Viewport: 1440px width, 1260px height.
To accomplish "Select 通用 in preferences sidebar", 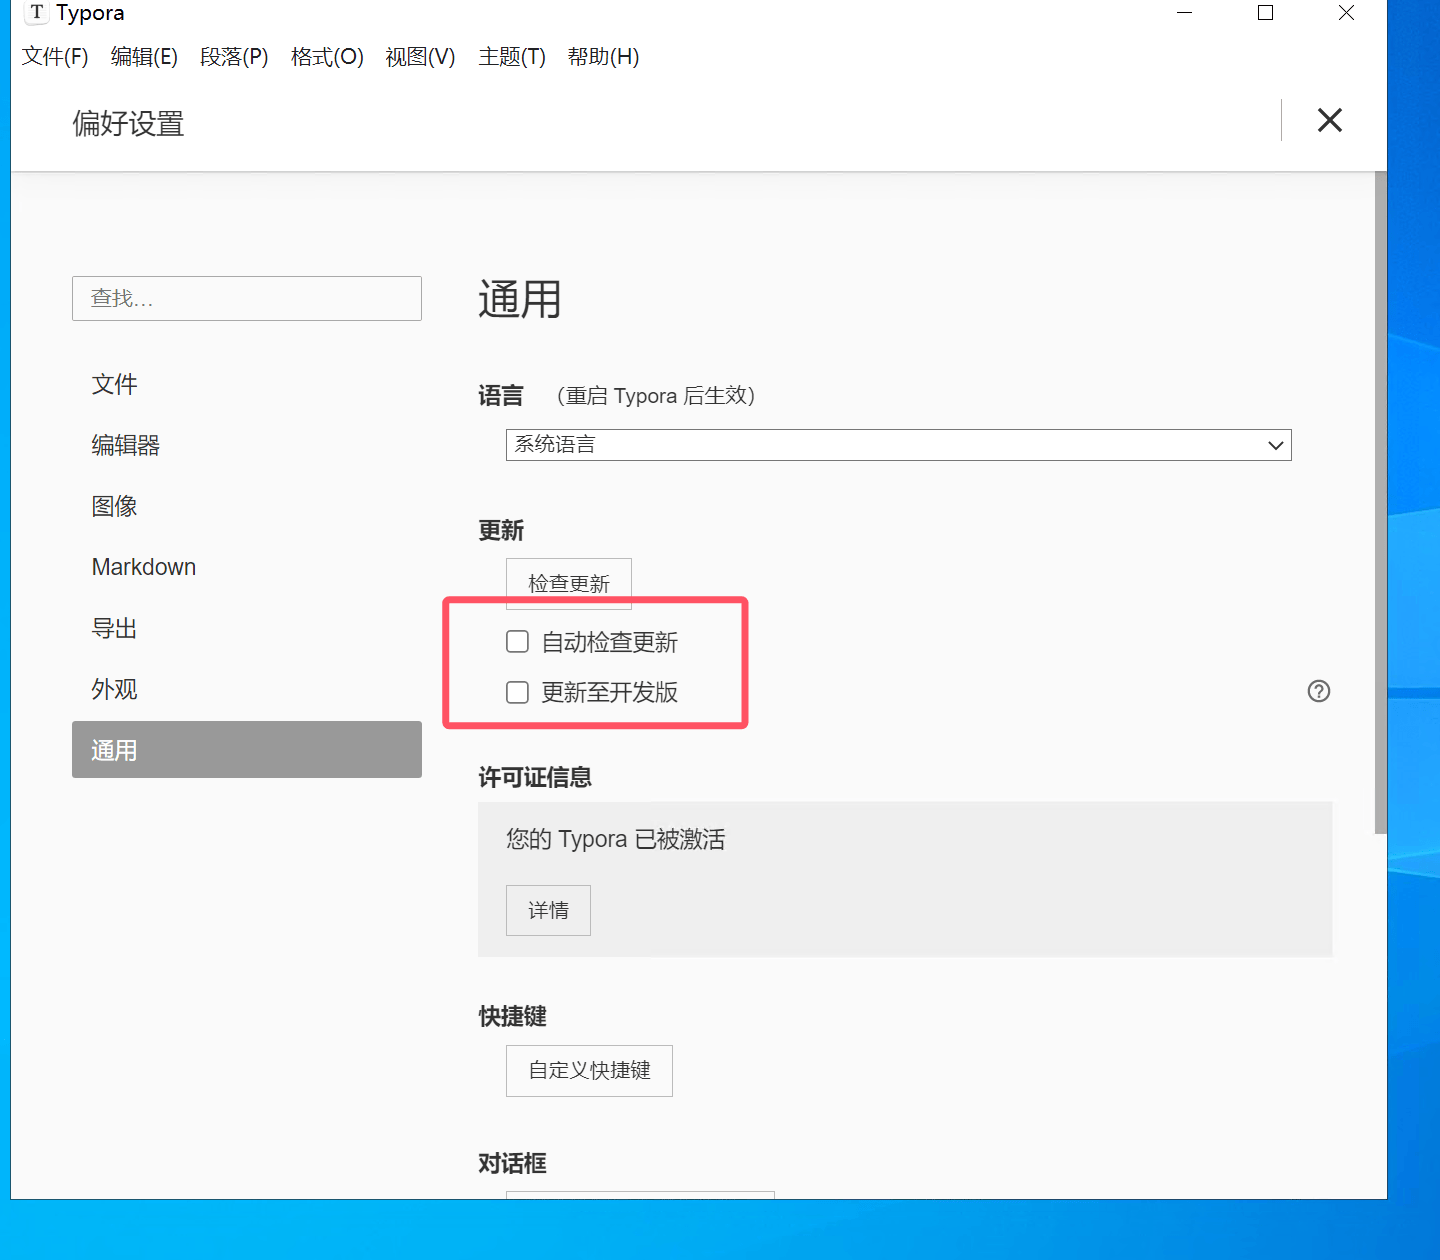I will (x=247, y=750).
